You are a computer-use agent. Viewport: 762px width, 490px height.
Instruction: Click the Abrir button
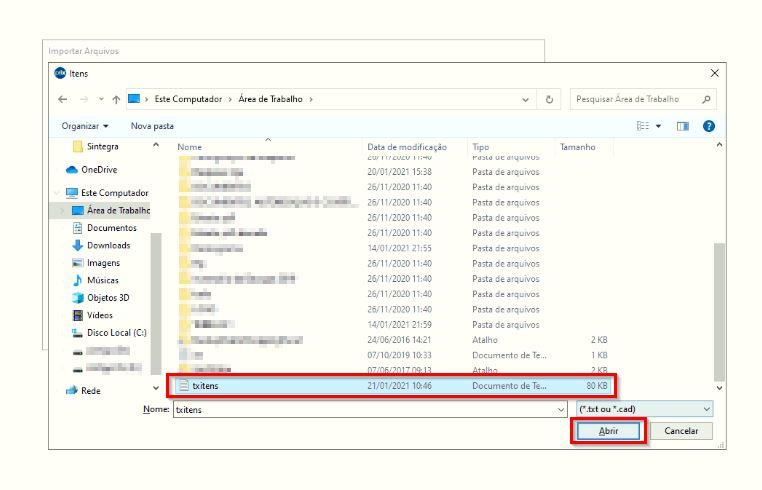point(608,431)
